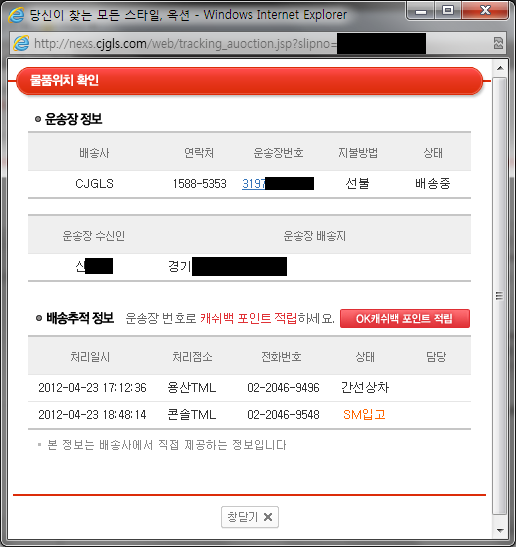
Task: Click the compatibility view icon in address bar
Action: point(499,43)
